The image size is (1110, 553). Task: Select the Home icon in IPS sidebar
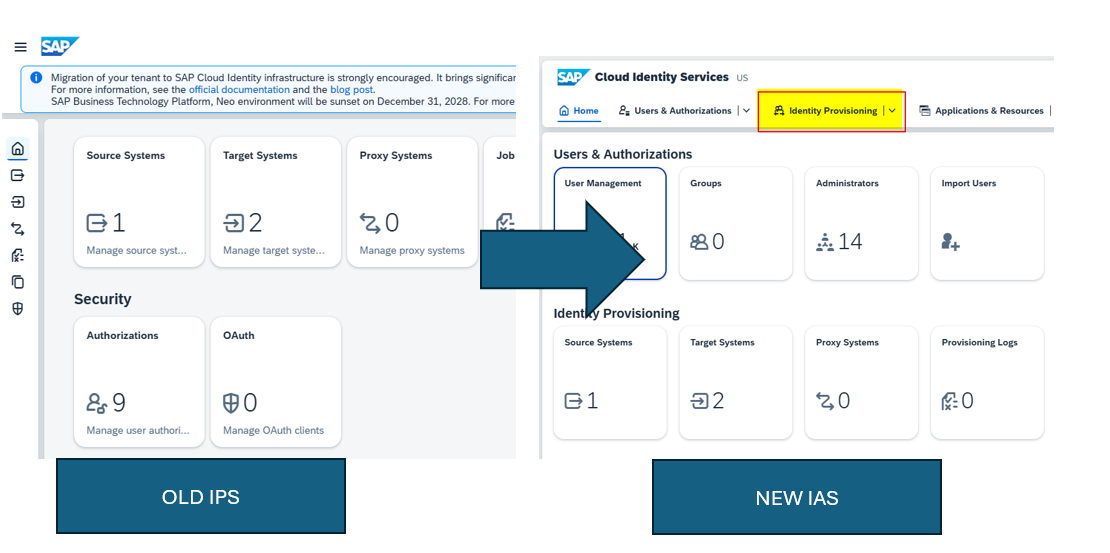pyautogui.click(x=18, y=149)
